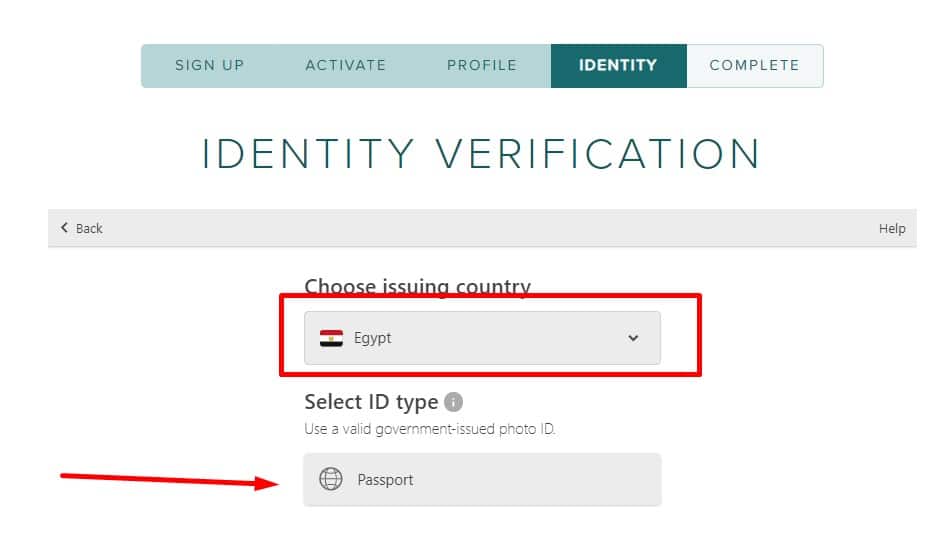Click the Identity Verification page heading
The width and height of the screenshot is (939, 543).
click(481, 154)
